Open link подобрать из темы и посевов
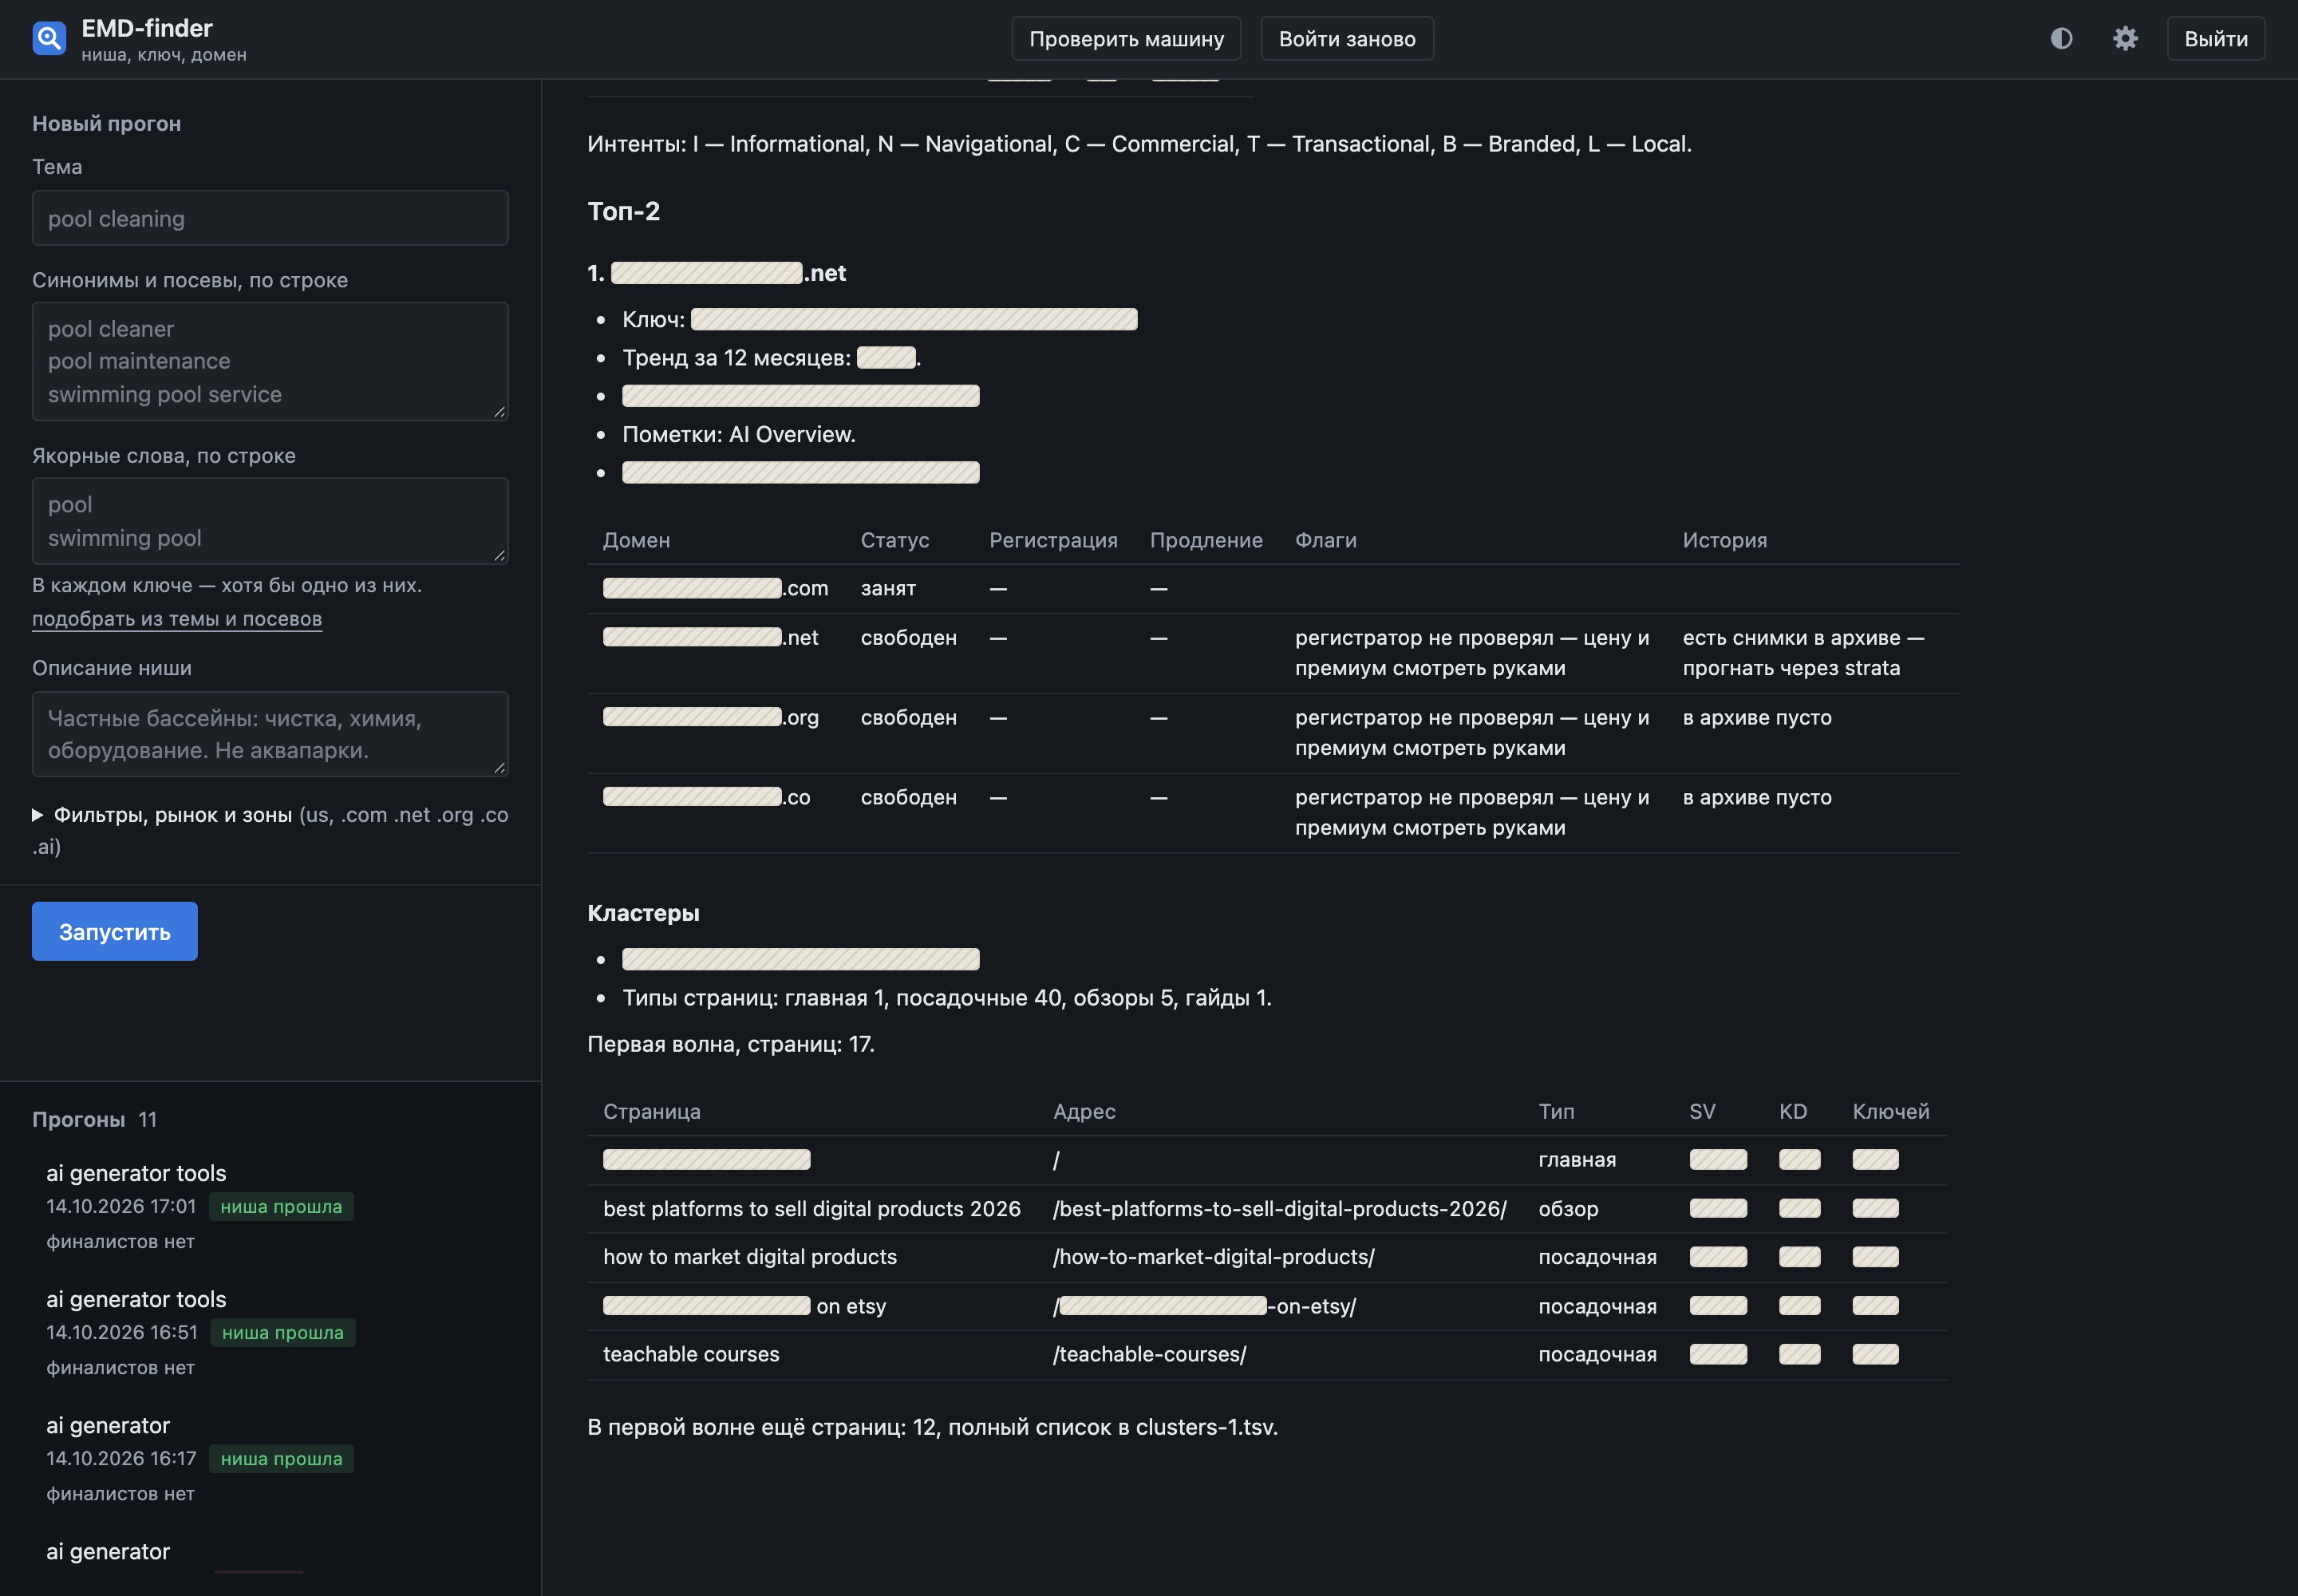2298x1596 pixels. 177,619
